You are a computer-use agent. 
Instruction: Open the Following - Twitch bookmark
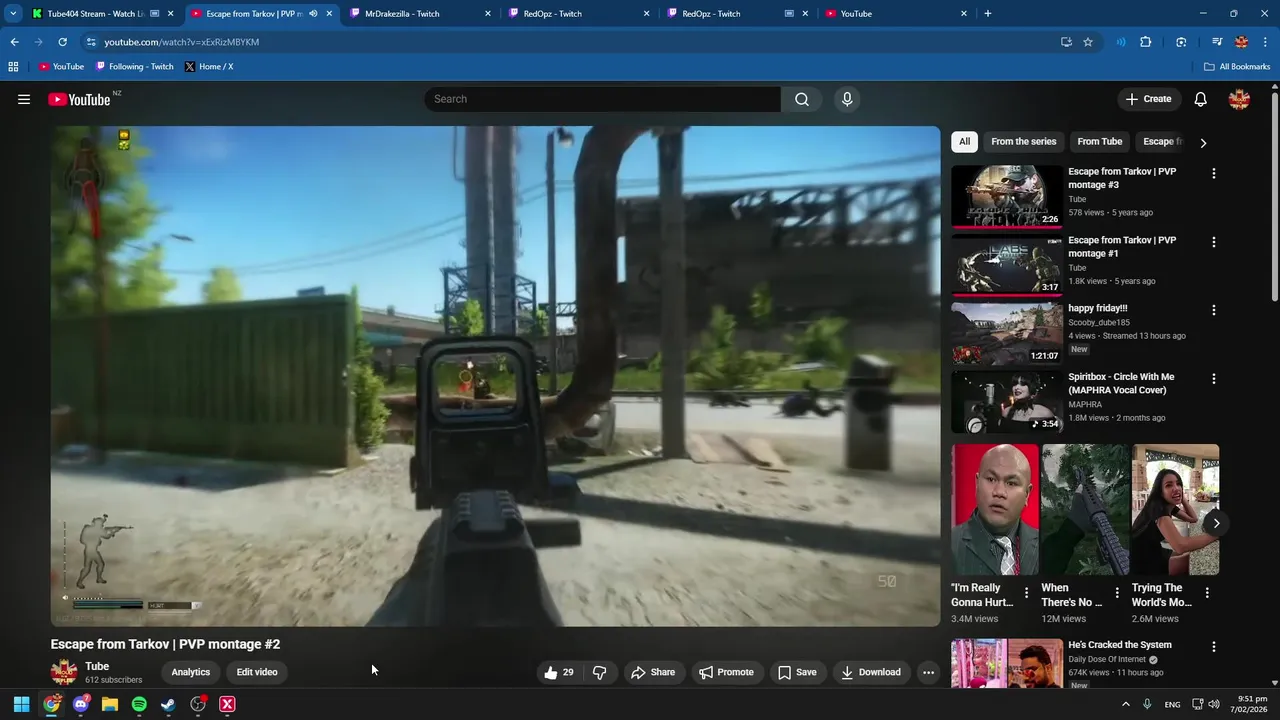click(134, 67)
